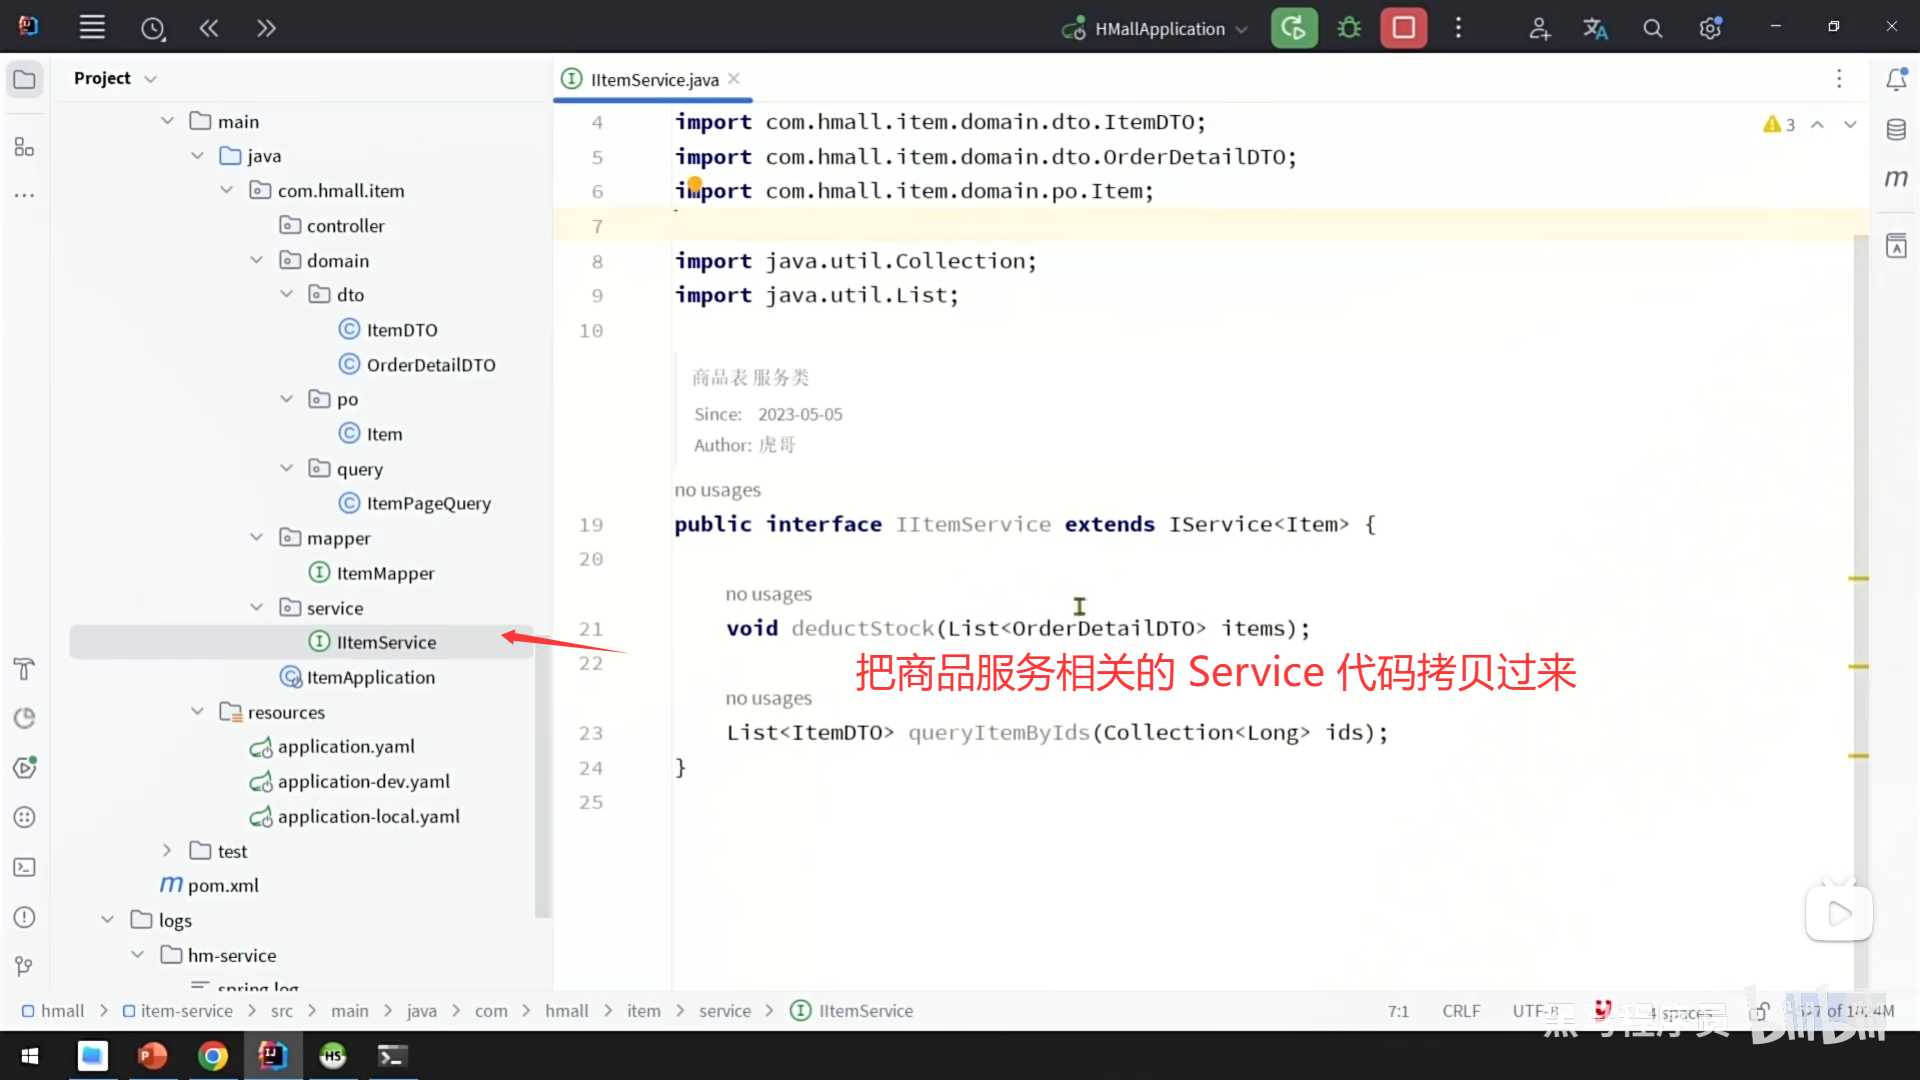Close the IItemService.java tab
Image resolution: width=1920 pixels, height=1080 pixels.
pyautogui.click(x=734, y=79)
